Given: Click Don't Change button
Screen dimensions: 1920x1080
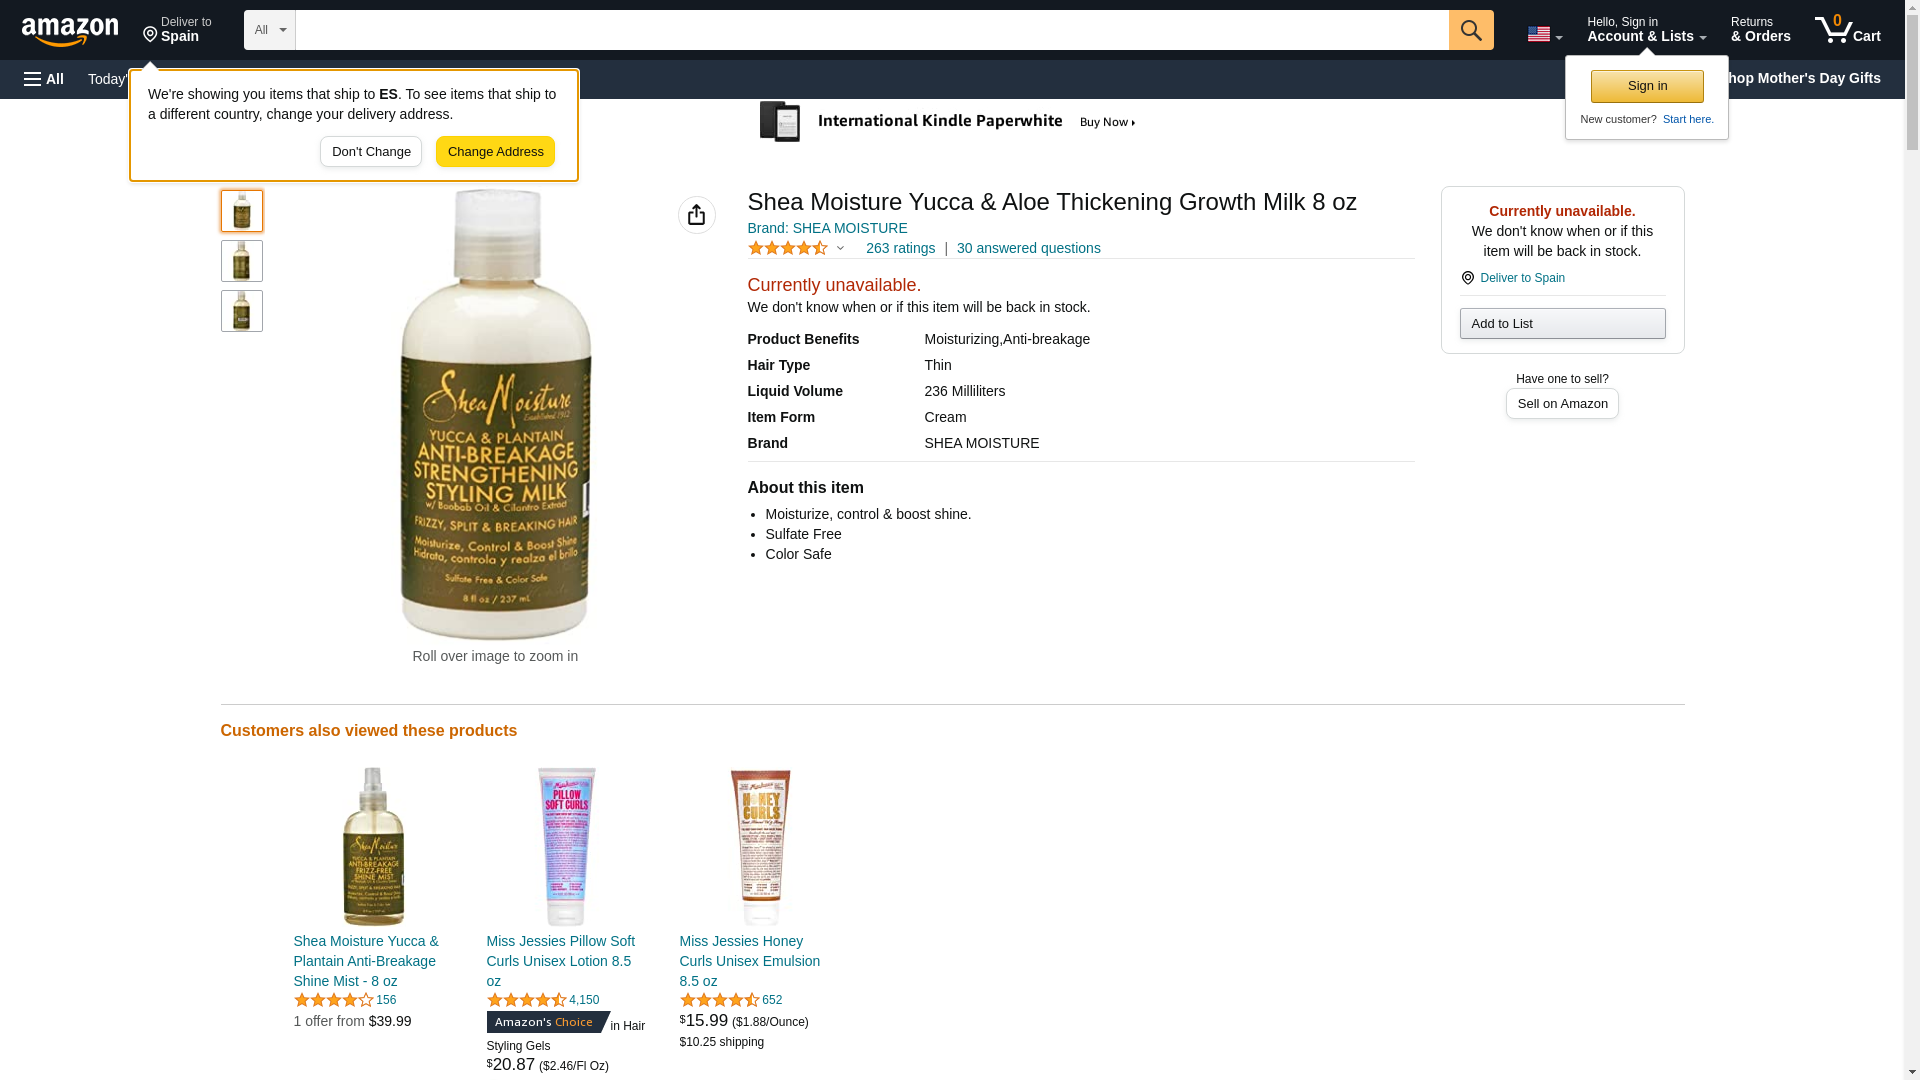Looking at the screenshot, I should pos(371,152).
